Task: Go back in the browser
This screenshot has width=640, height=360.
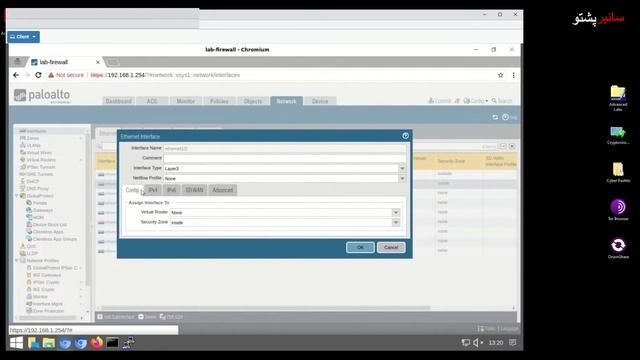Action: [16, 75]
